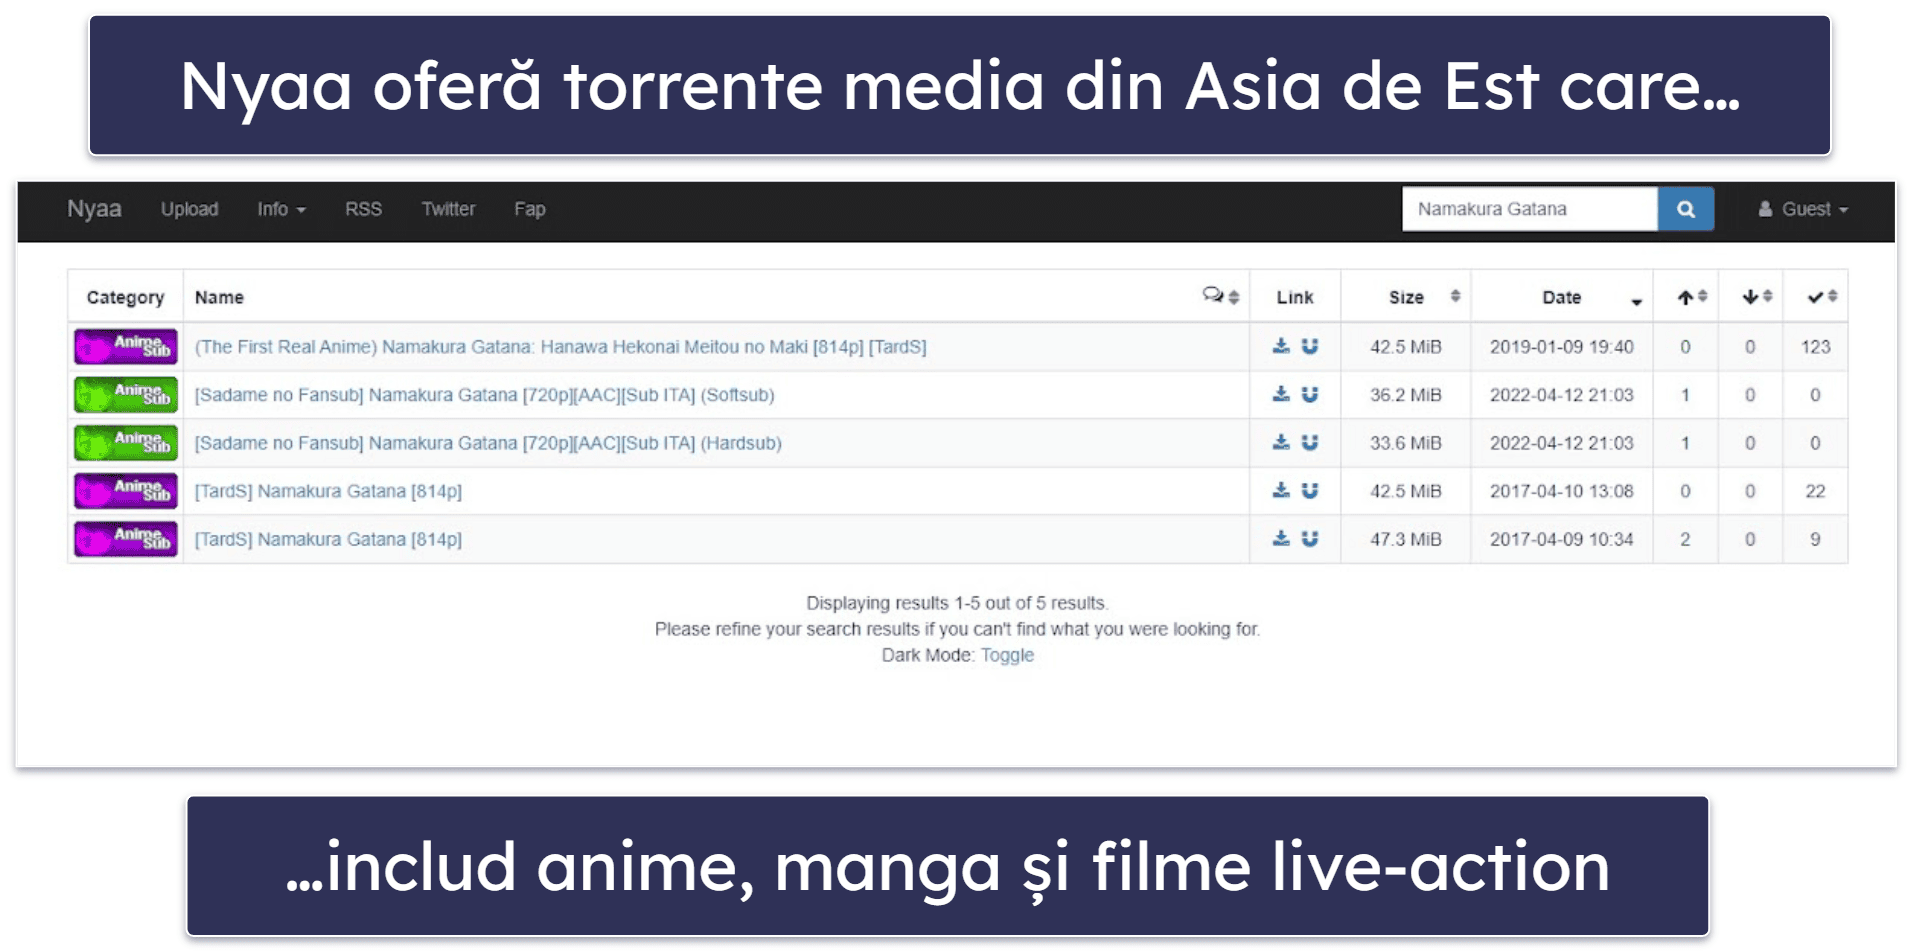Select the 33.6 MiB size value
Screen dimensions: 1912x951
pyautogui.click(x=1406, y=443)
